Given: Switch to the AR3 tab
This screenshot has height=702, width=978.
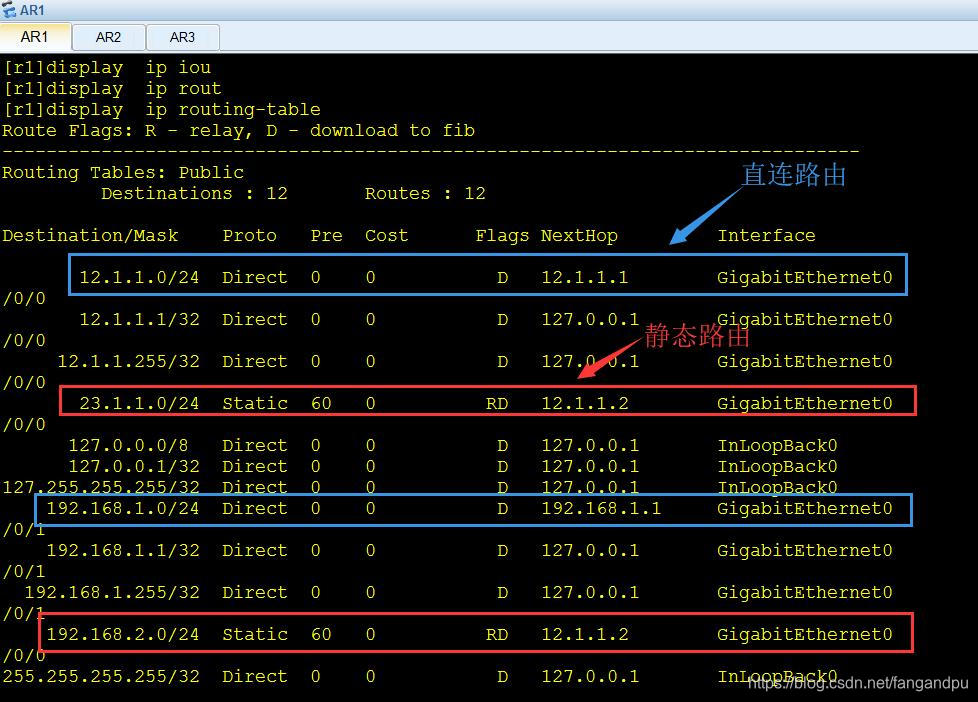Looking at the screenshot, I should click(182, 37).
